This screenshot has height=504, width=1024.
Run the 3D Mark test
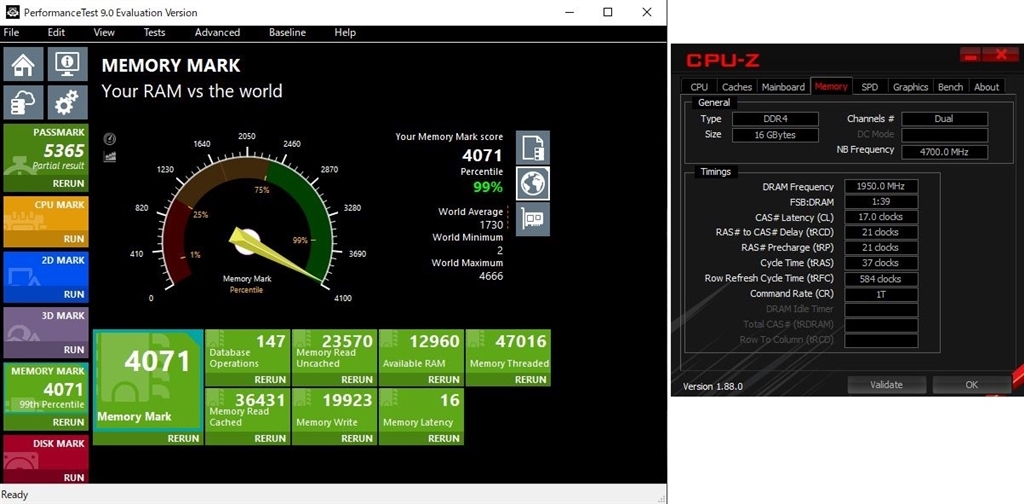tap(74, 350)
